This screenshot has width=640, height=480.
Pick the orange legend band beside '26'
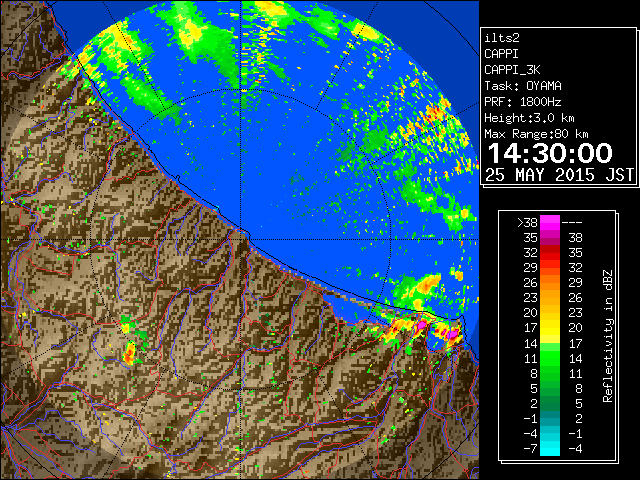(550, 283)
